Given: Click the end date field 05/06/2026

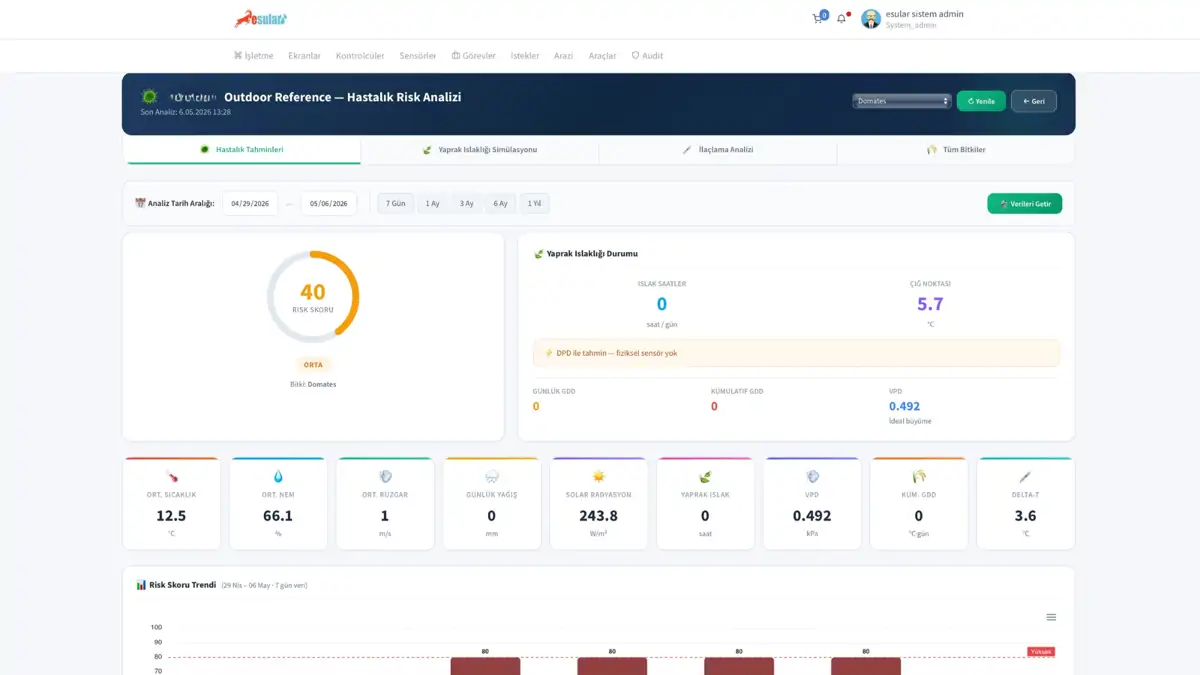Looking at the screenshot, I should tap(328, 204).
